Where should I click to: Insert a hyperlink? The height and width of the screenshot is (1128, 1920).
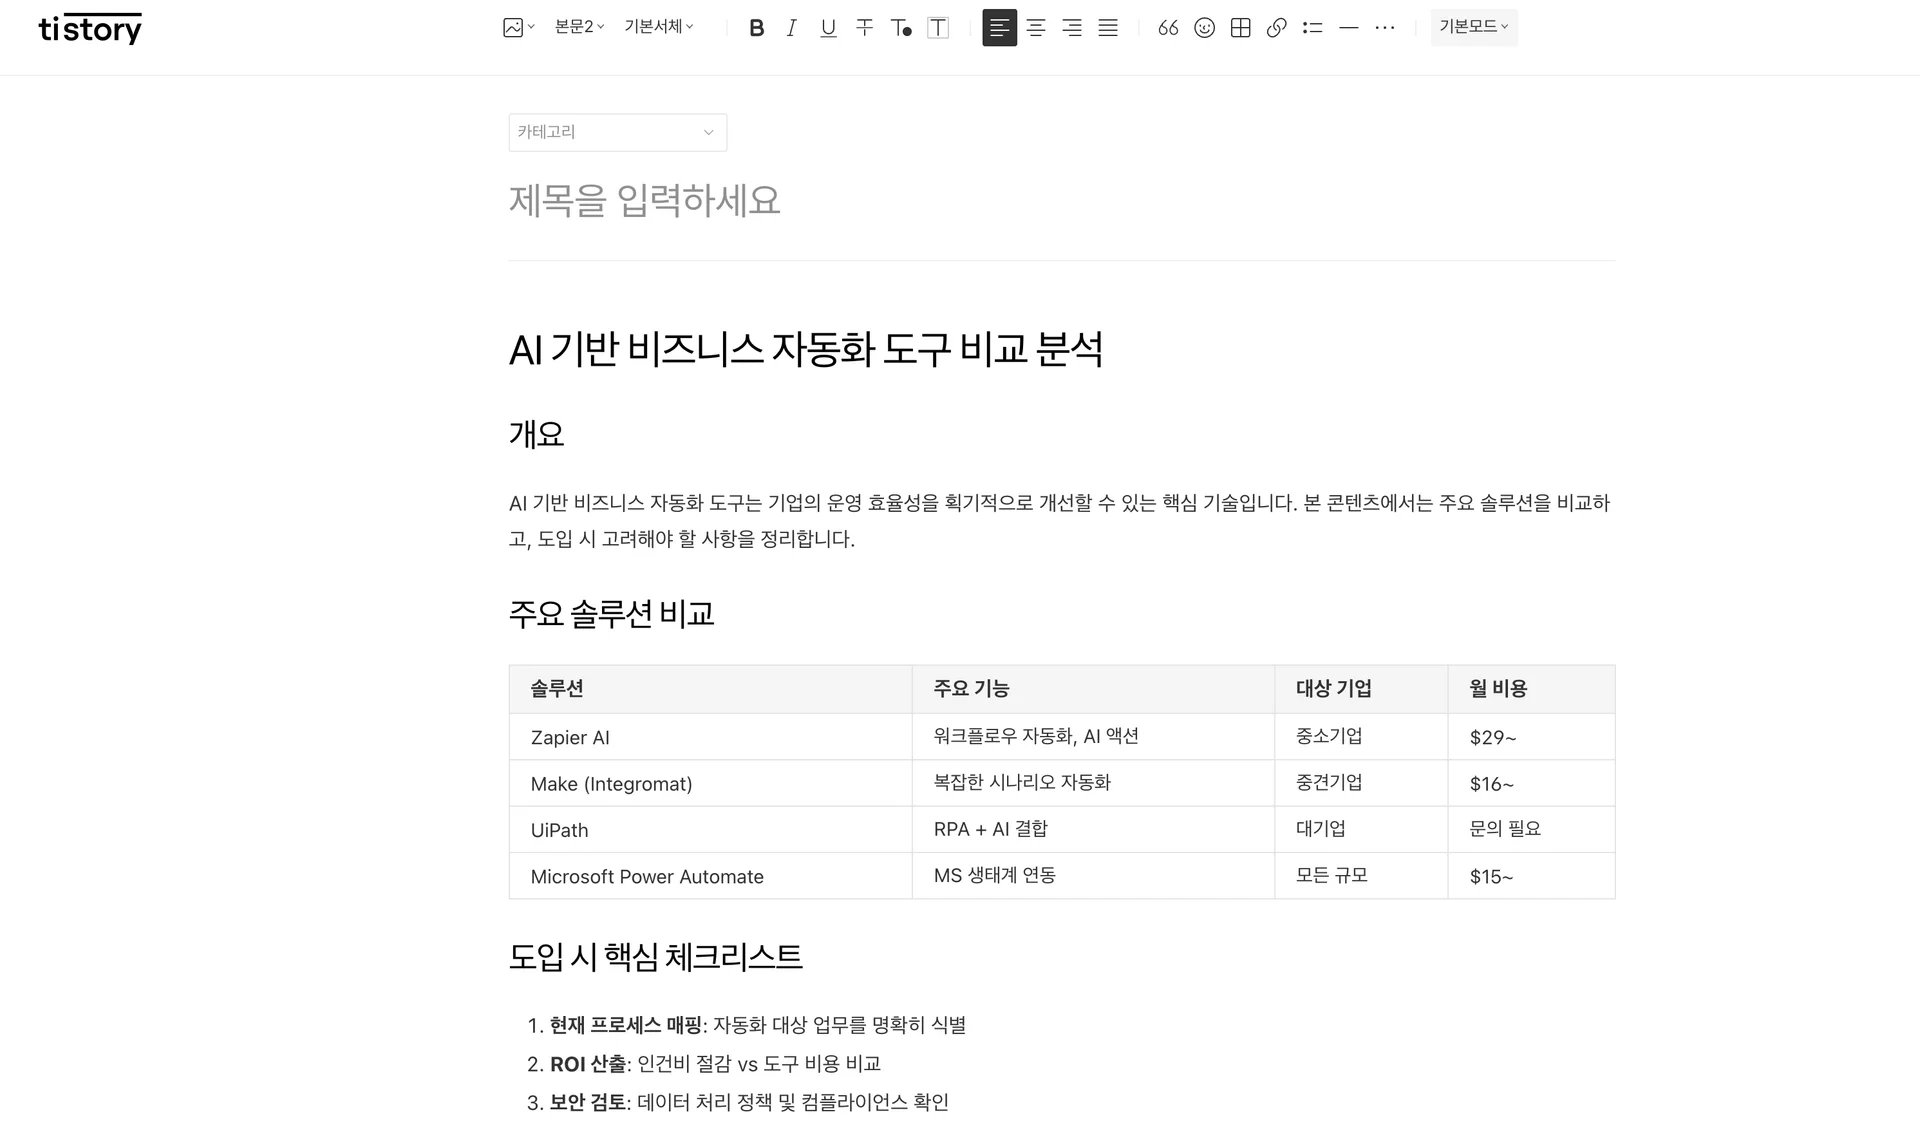(1276, 28)
